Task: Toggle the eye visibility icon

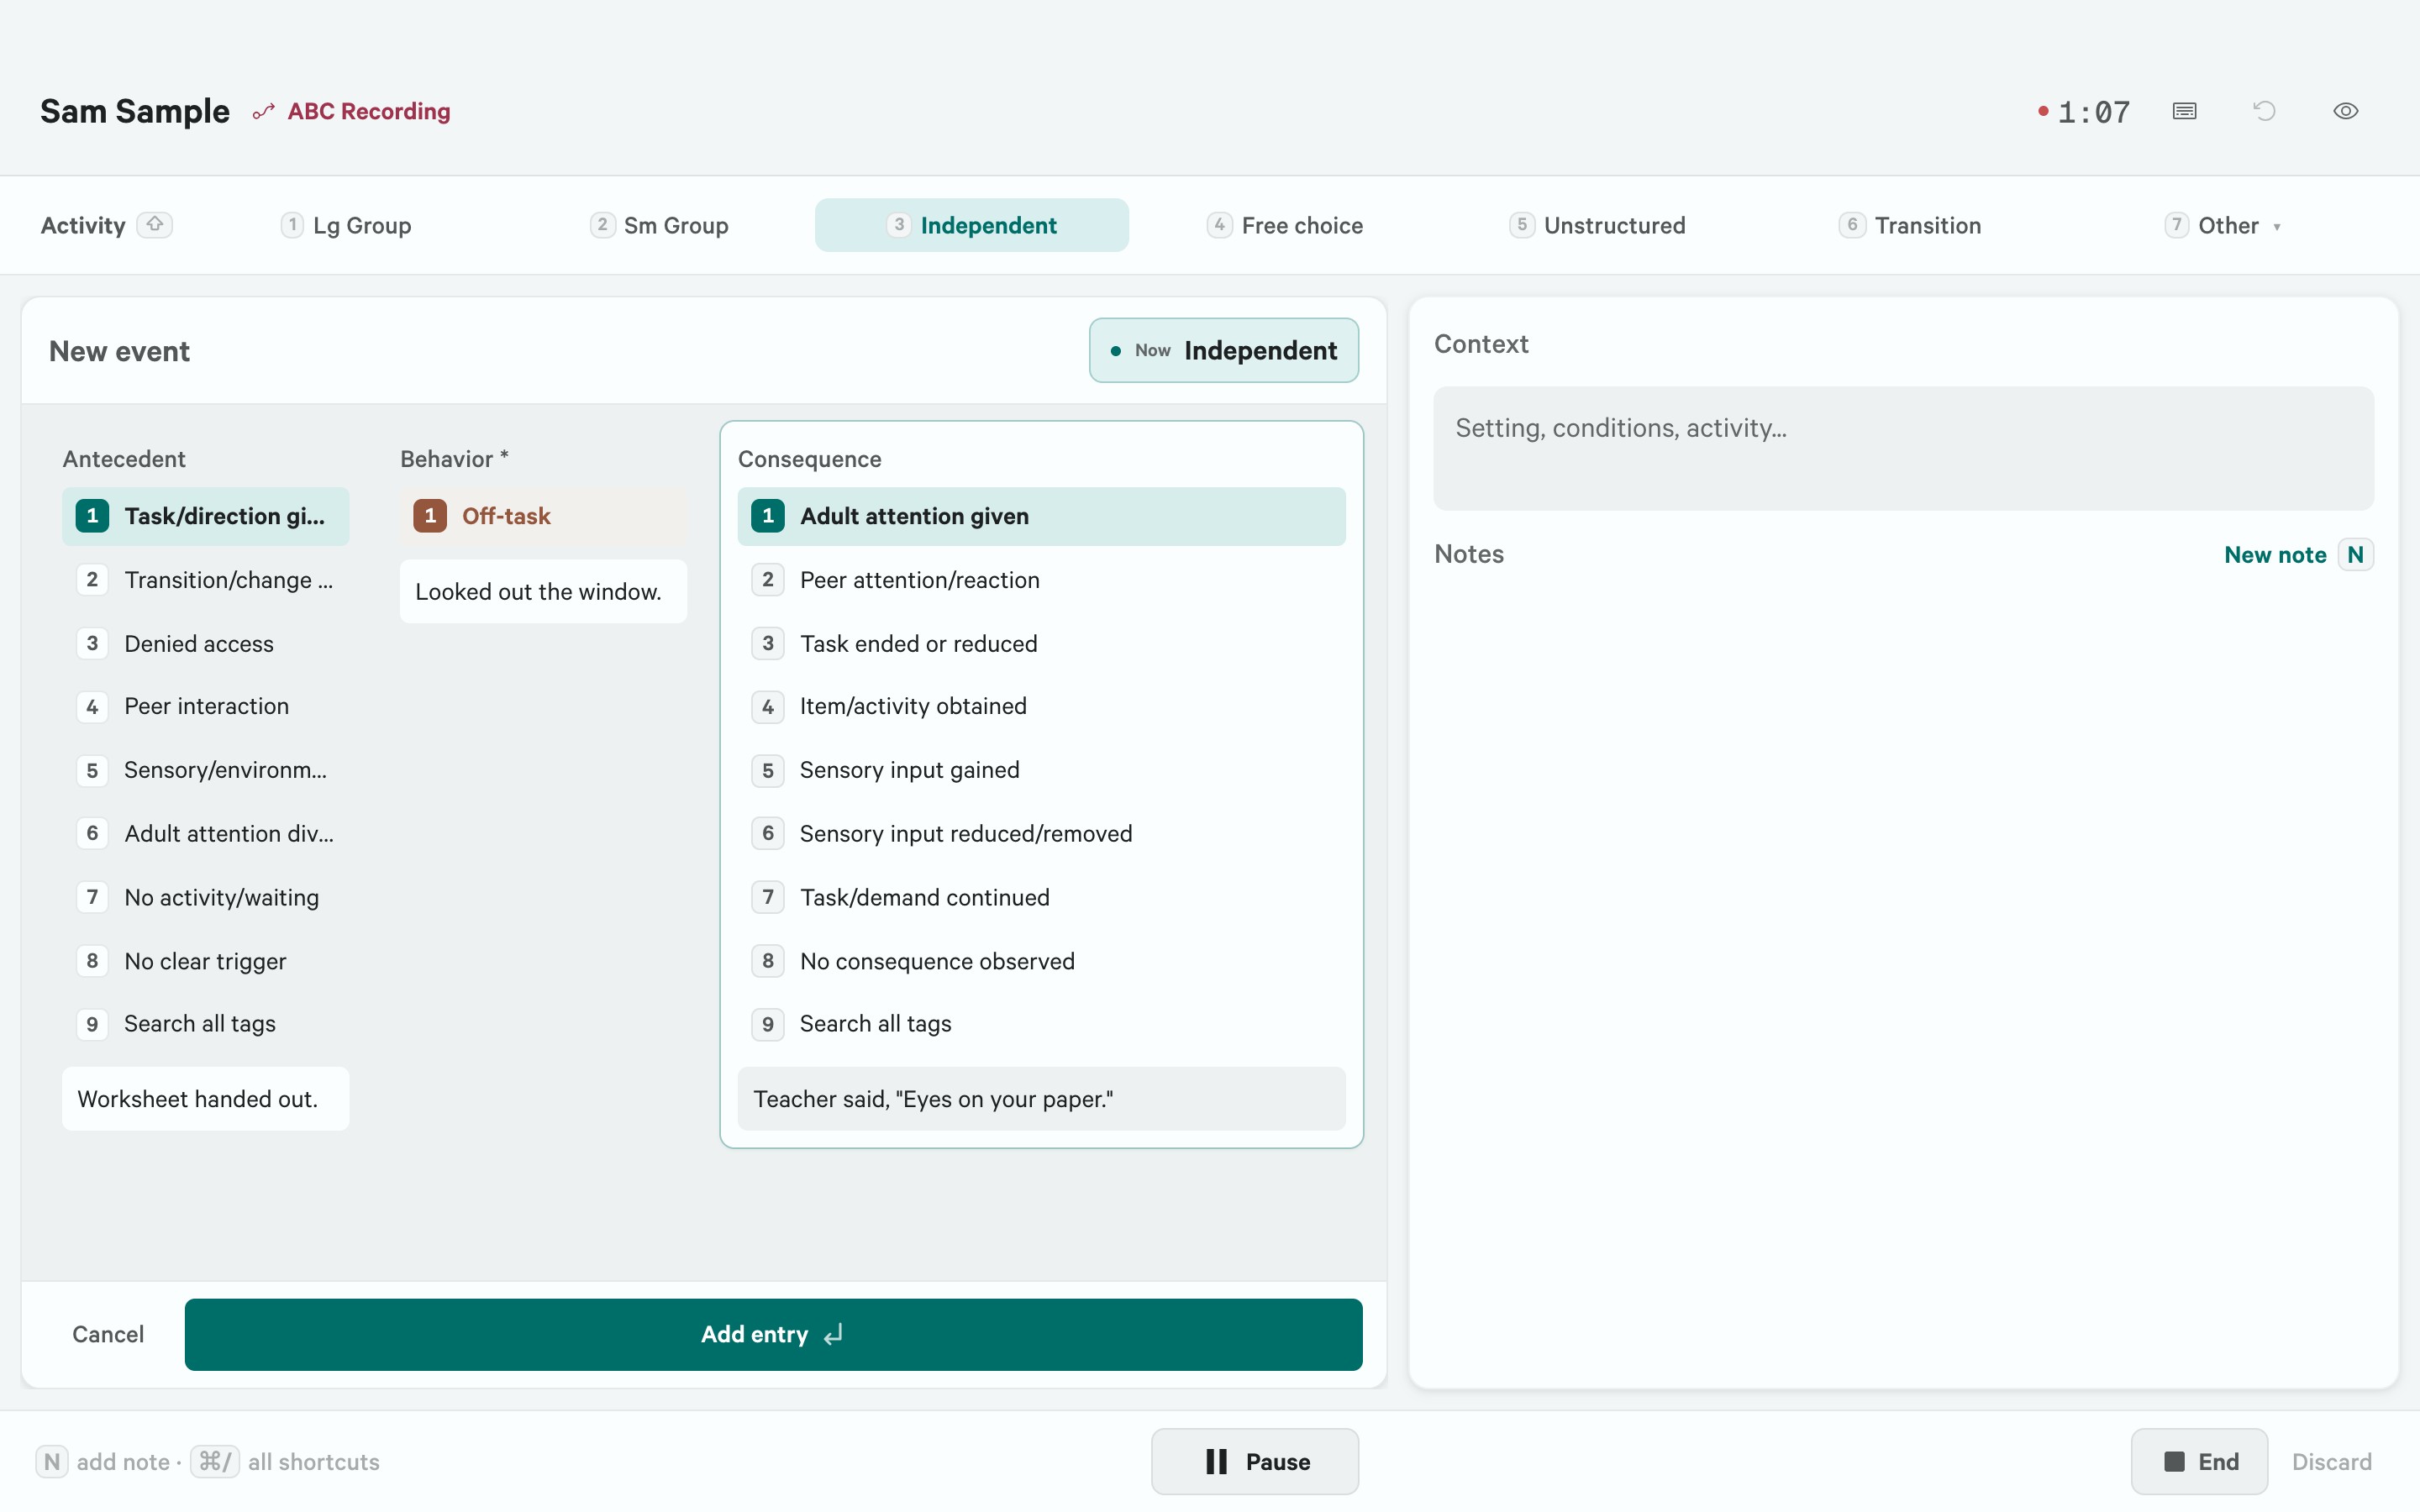Action: 2345,111
